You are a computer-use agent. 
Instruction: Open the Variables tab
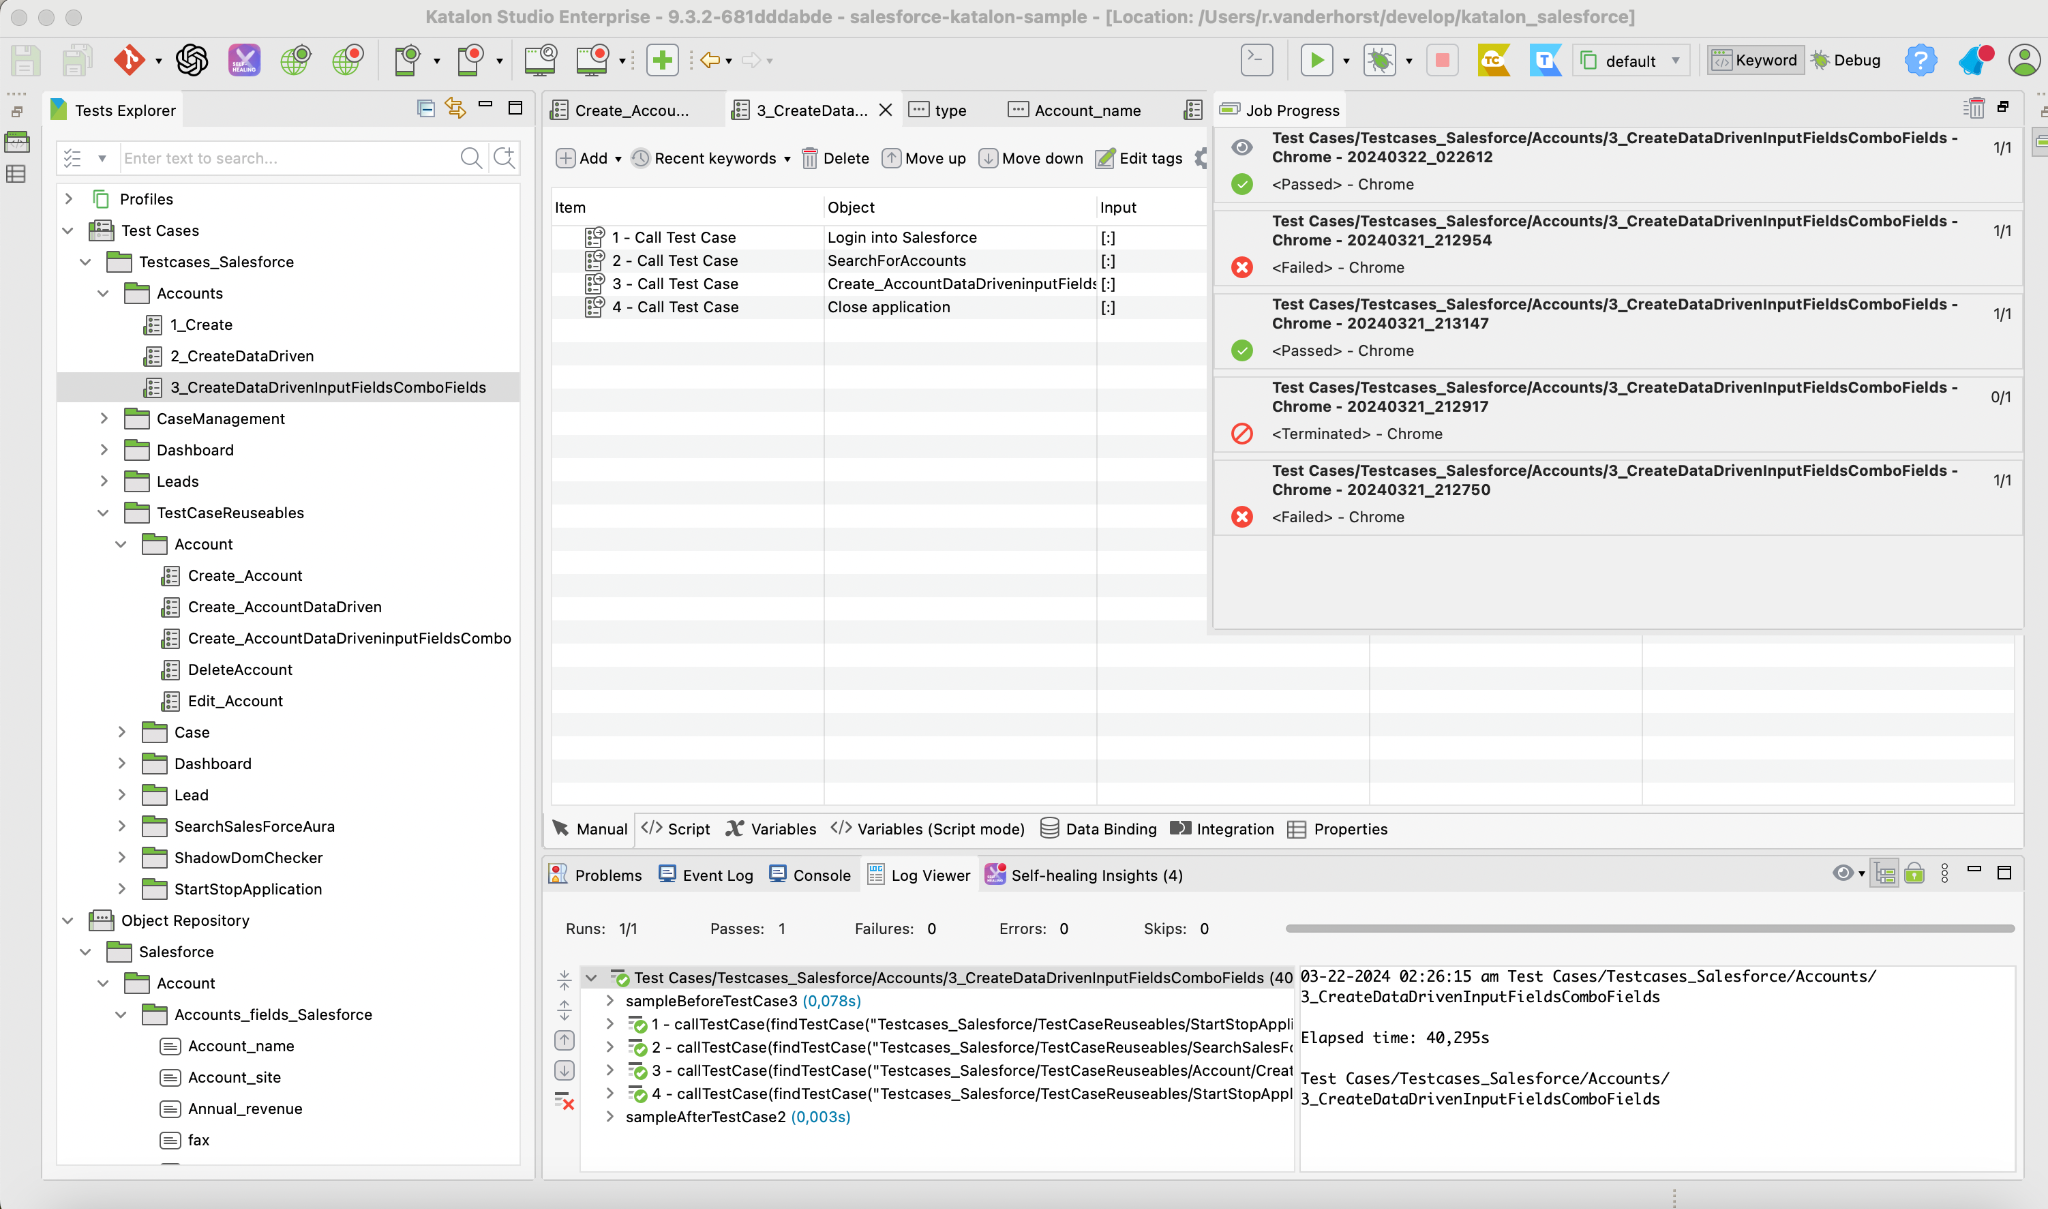(771, 828)
